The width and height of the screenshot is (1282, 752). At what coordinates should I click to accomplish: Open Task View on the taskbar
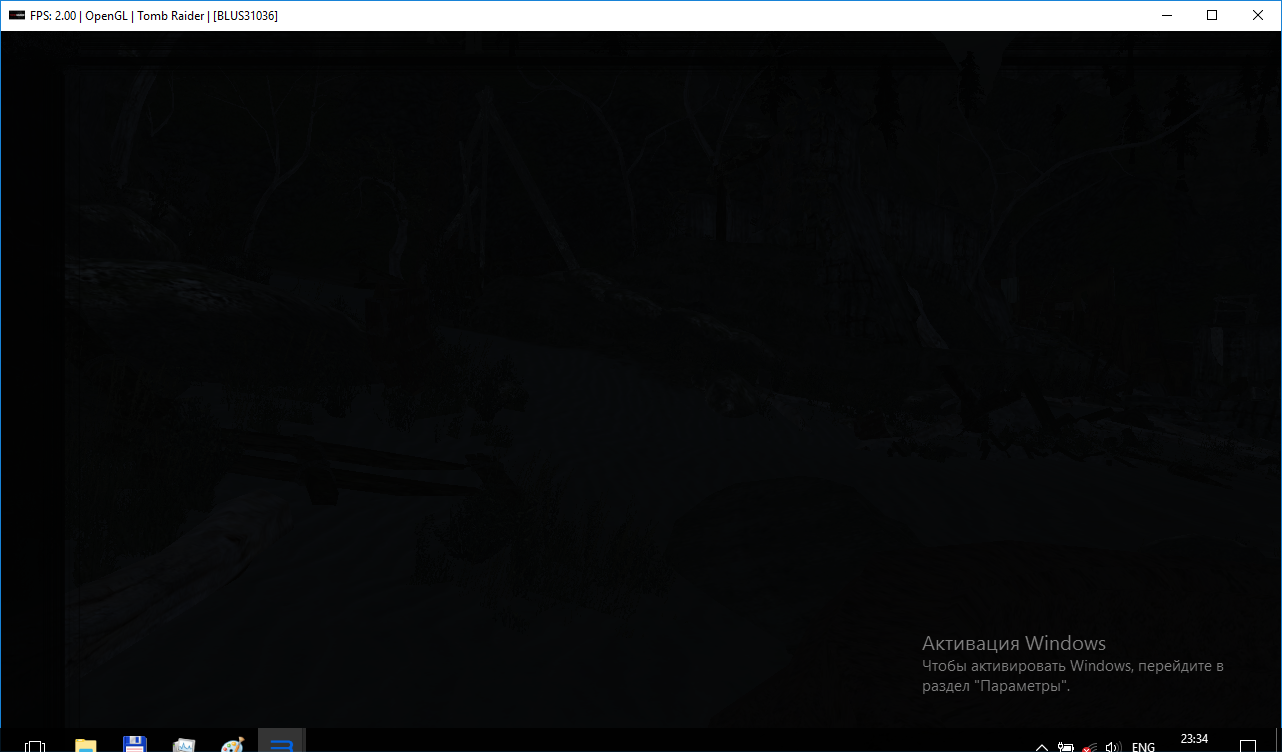coord(34,745)
